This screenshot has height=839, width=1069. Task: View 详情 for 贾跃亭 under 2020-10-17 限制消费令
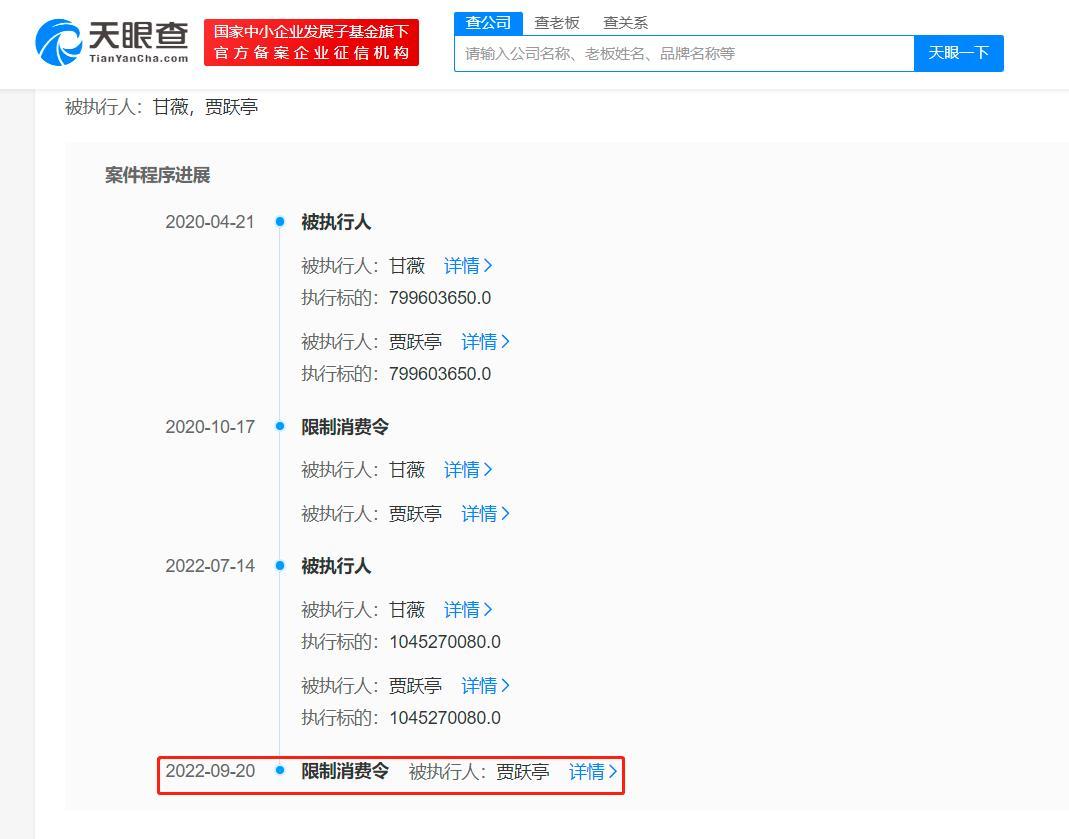click(x=485, y=514)
